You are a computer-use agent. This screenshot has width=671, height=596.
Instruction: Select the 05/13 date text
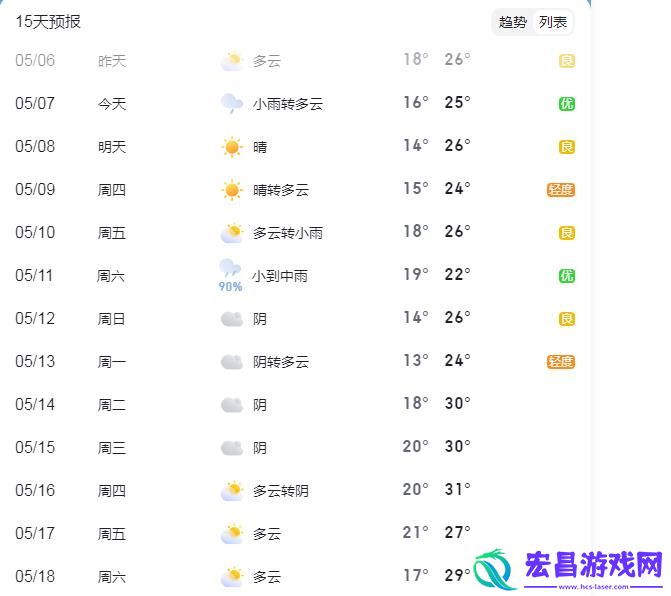click(35, 361)
